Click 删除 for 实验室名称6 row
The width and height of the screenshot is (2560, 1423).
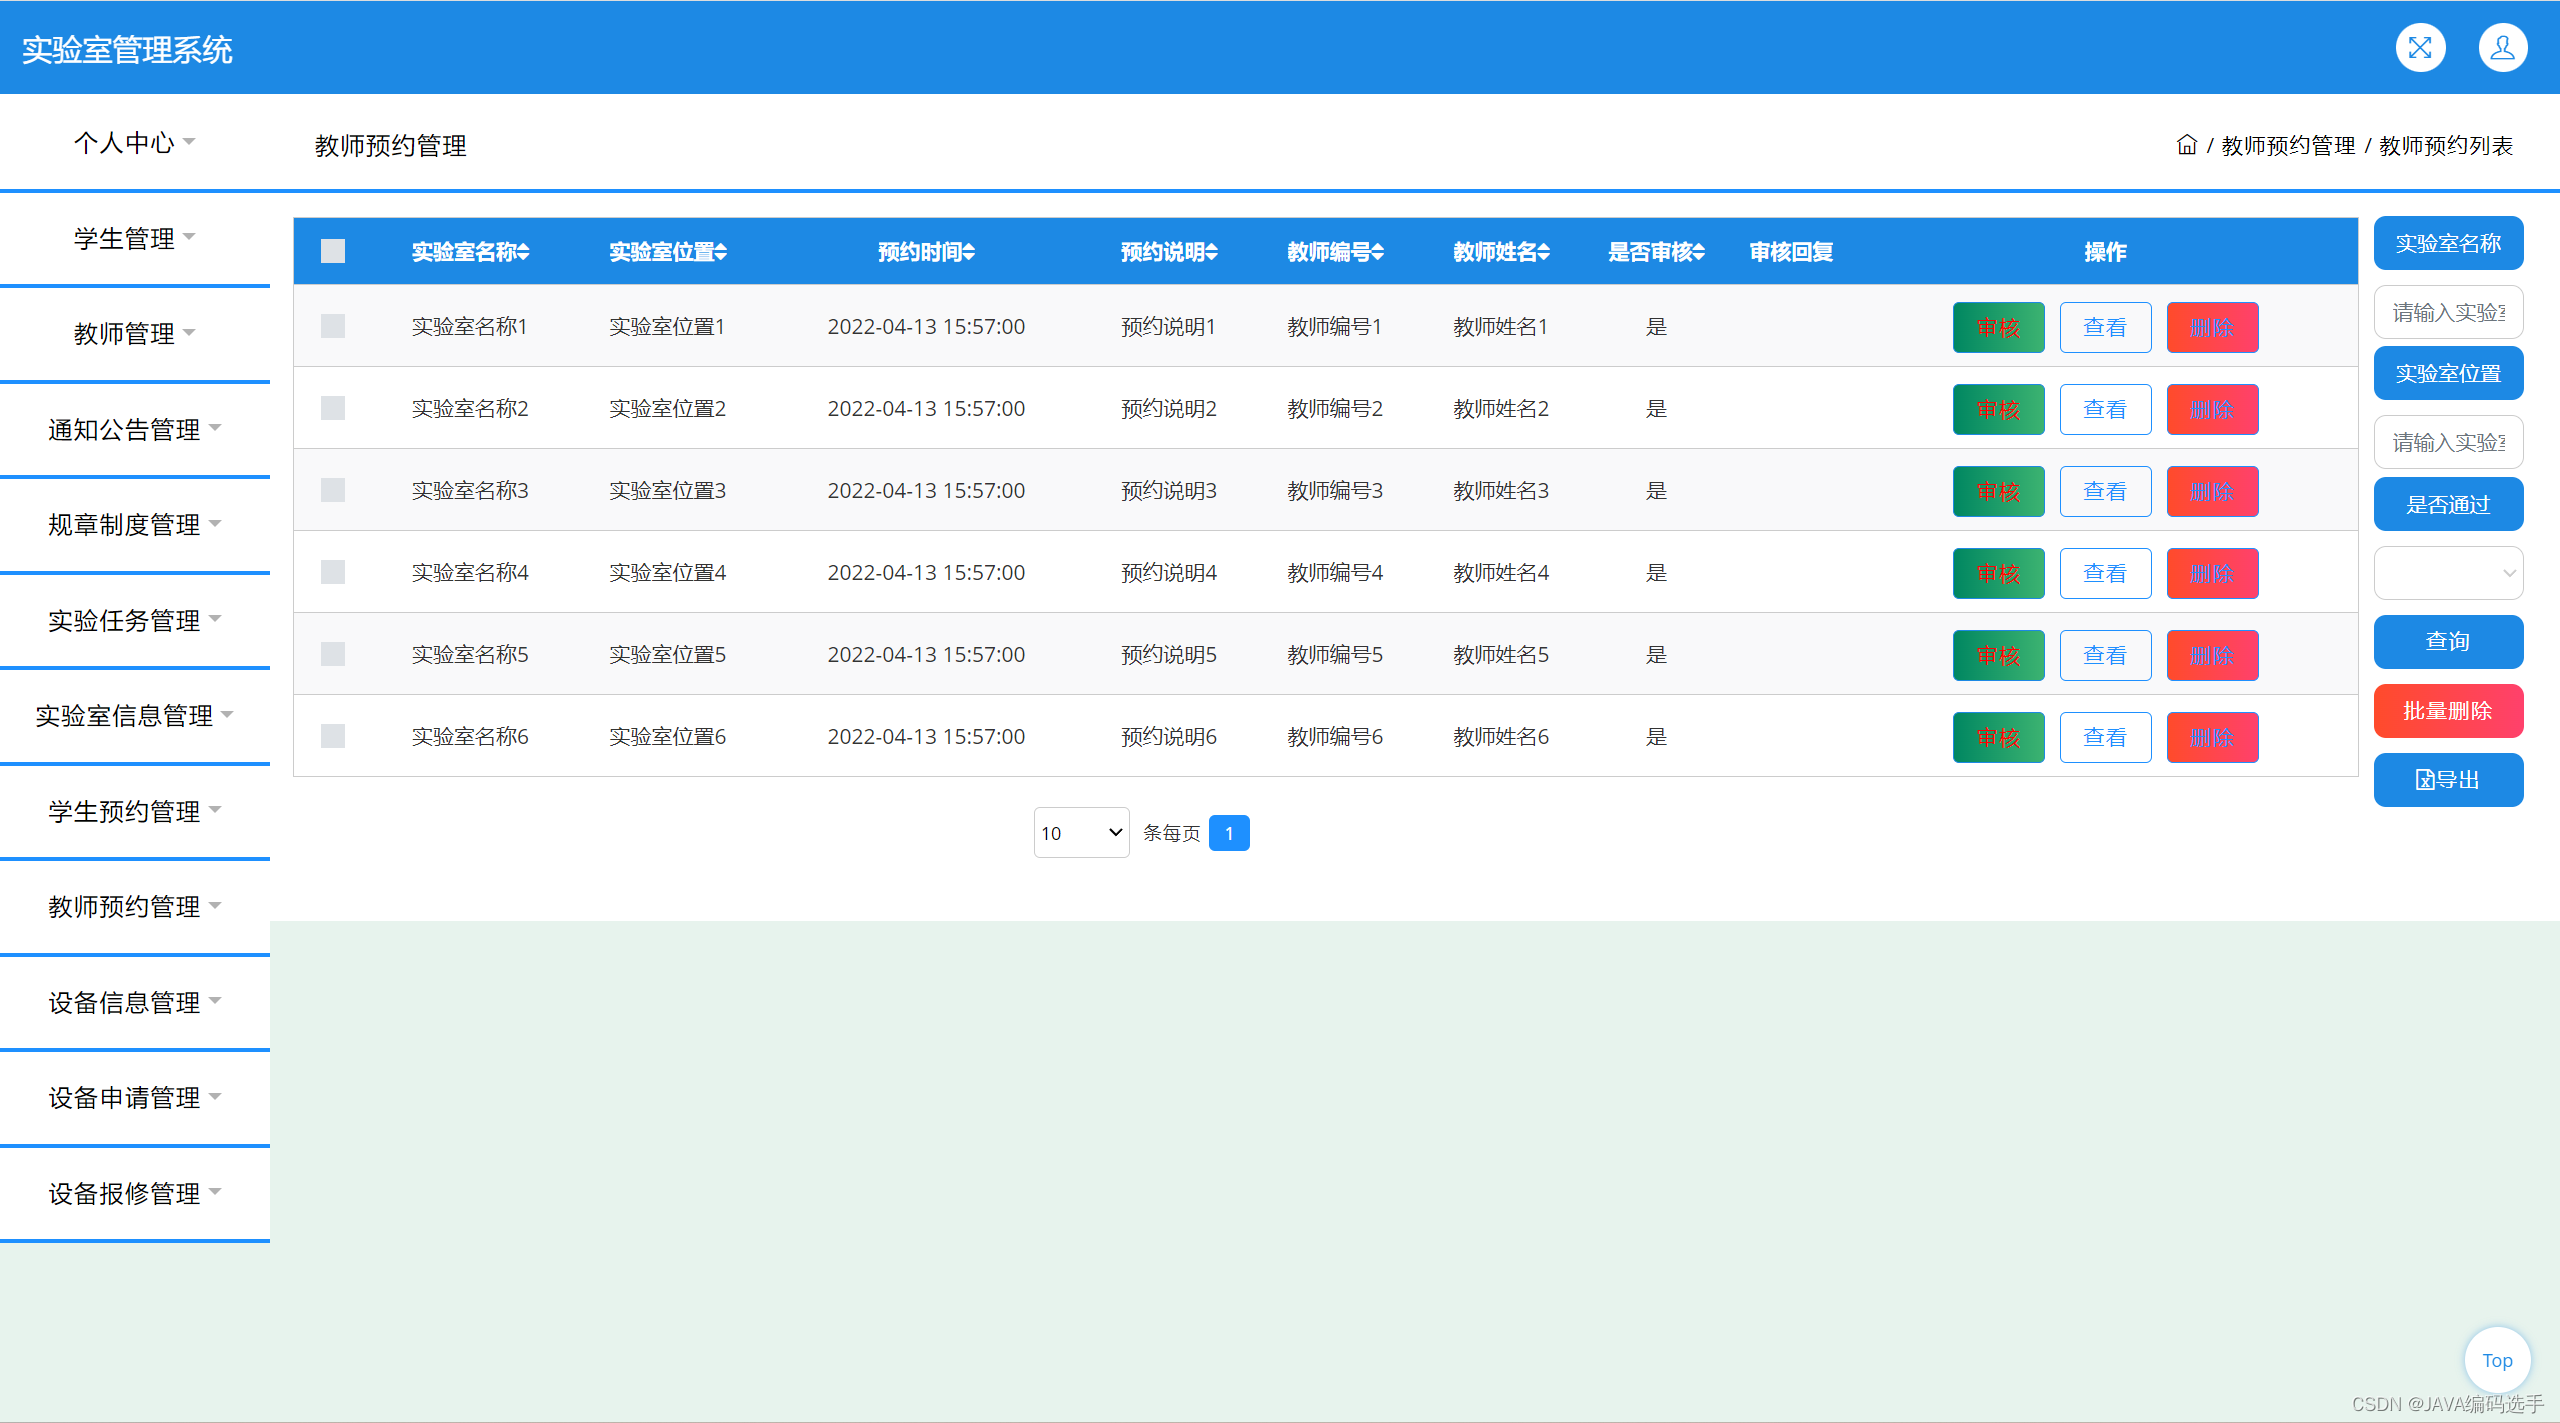tap(2212, 737)
